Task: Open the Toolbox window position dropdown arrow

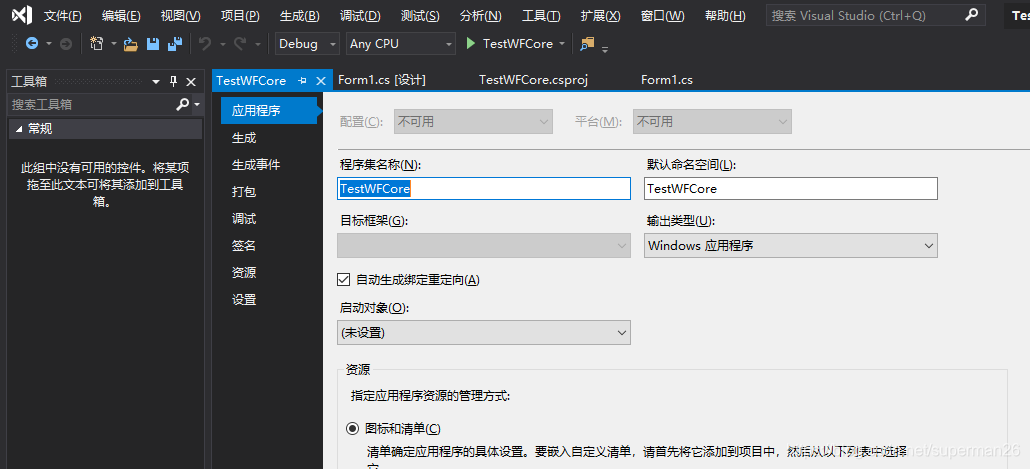Action: [x=156, y=82]
